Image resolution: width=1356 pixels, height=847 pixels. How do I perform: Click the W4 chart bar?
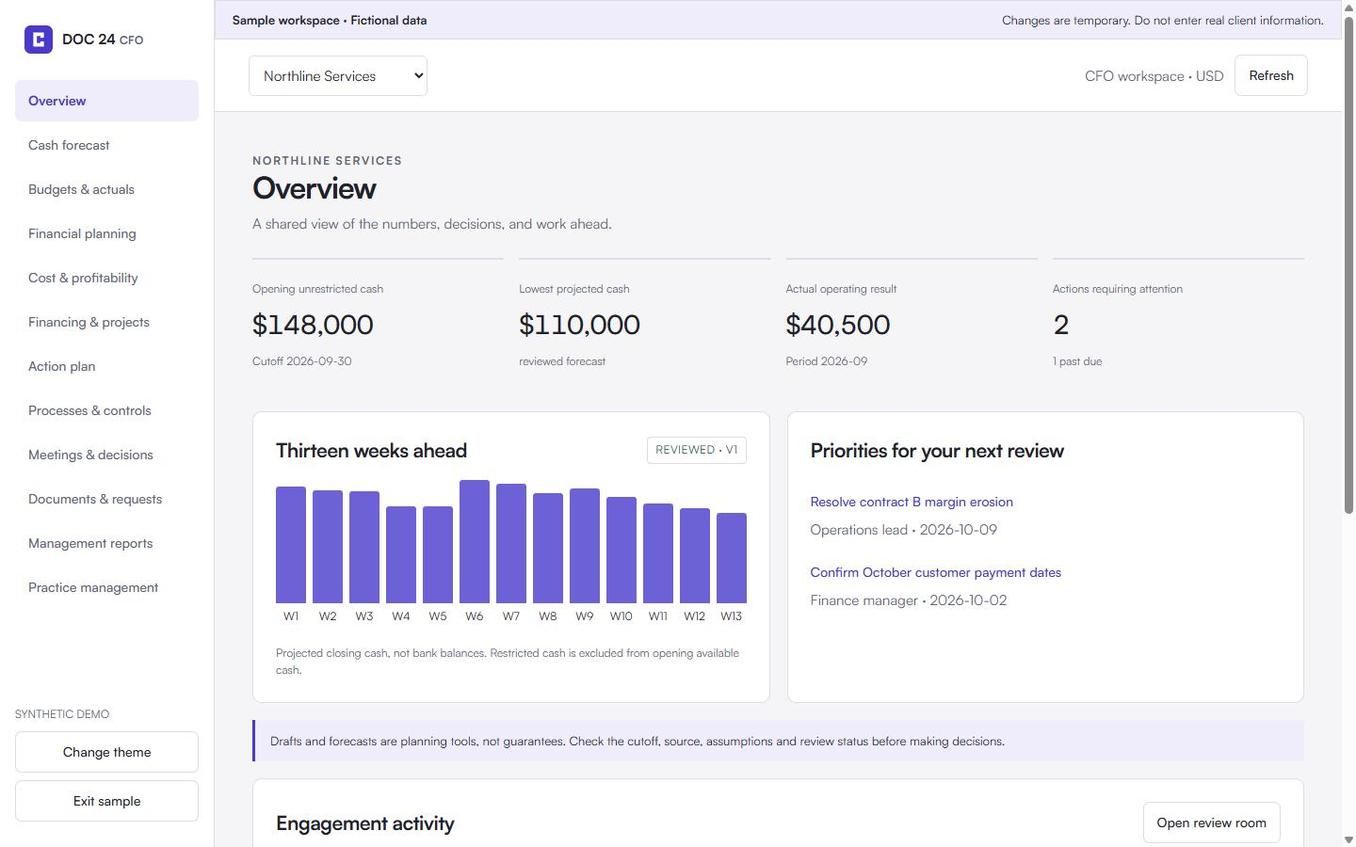(x=401, y=555)
